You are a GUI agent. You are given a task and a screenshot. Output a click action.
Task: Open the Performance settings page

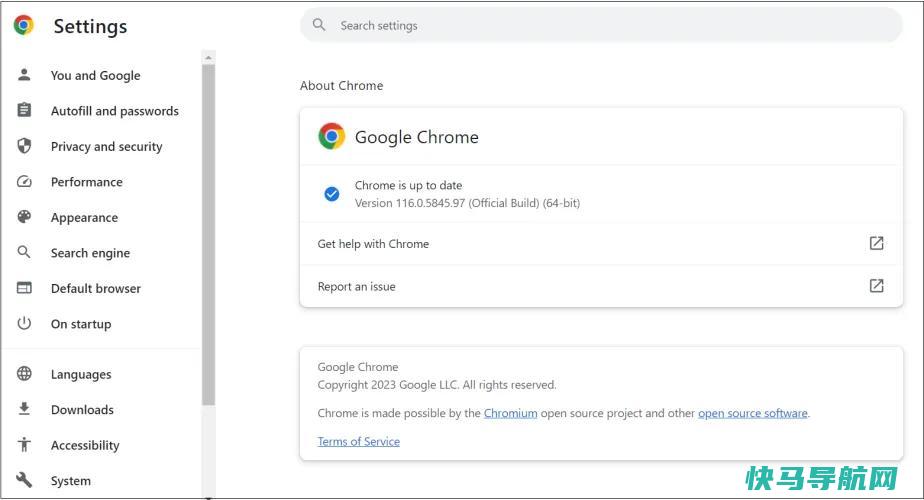tap(87, 182)
